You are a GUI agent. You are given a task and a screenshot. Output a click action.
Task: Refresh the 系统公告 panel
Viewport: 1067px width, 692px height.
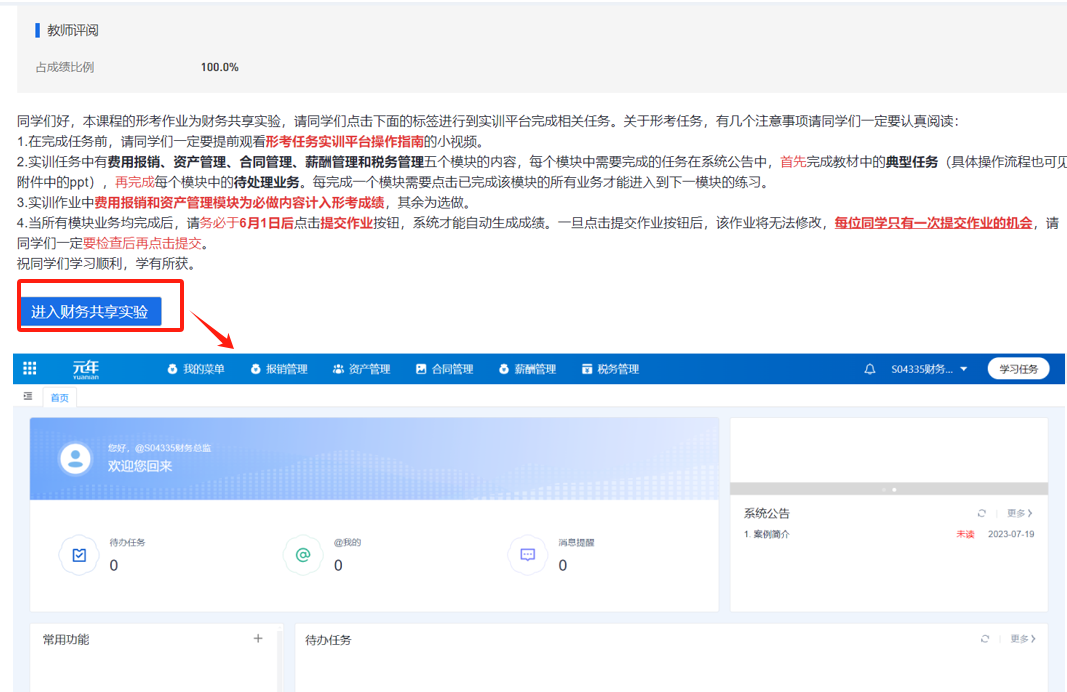981,513
